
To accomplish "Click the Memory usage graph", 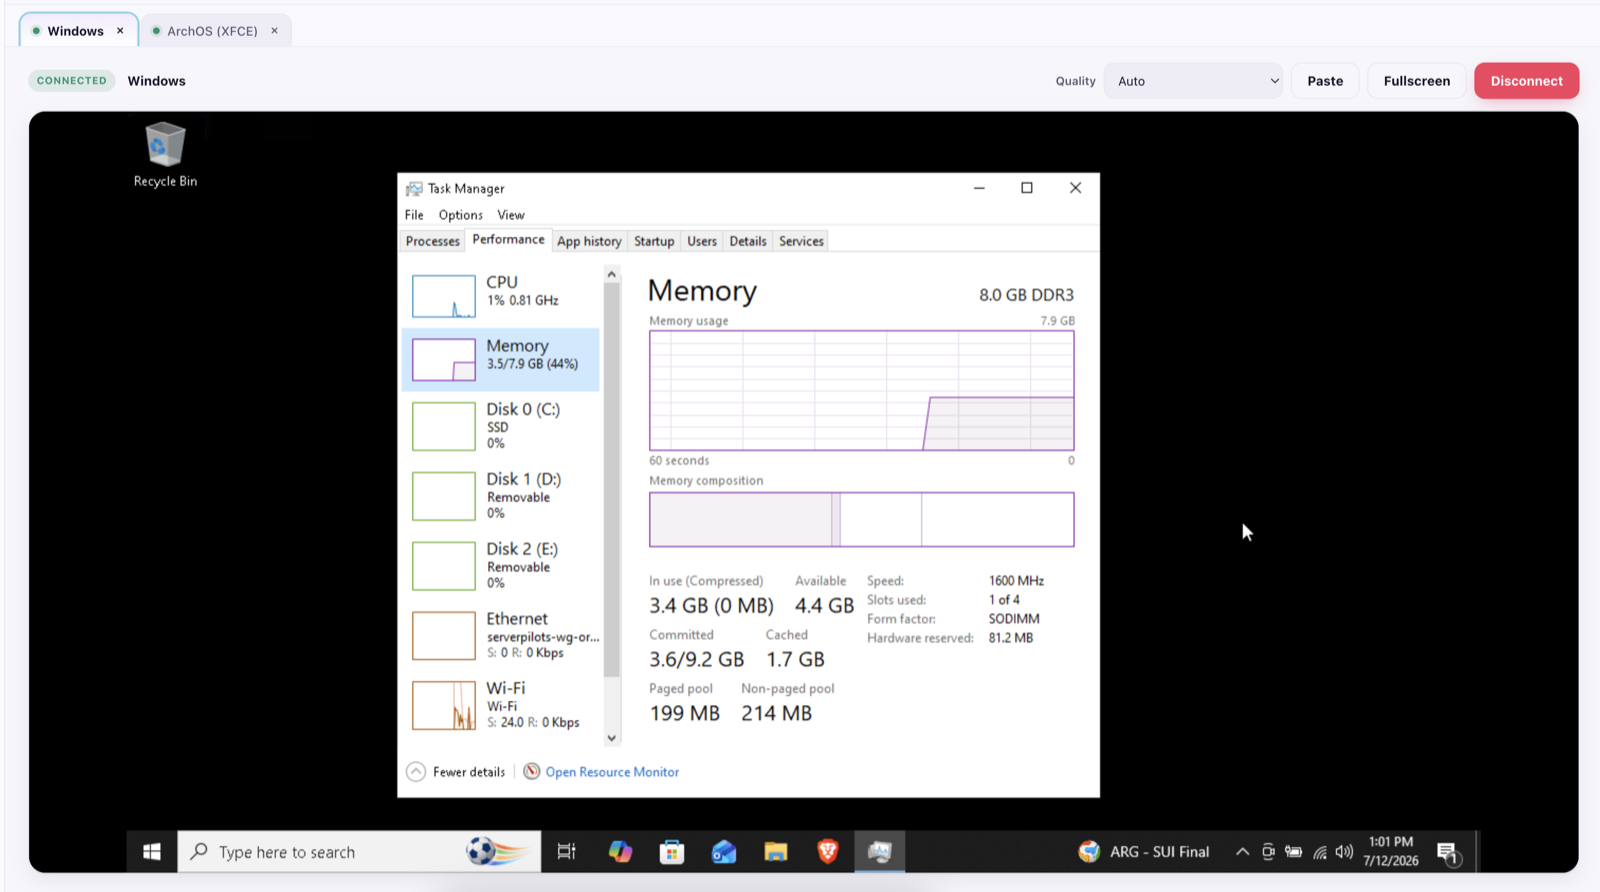I will pyautogui.click(x=862, y=391).
